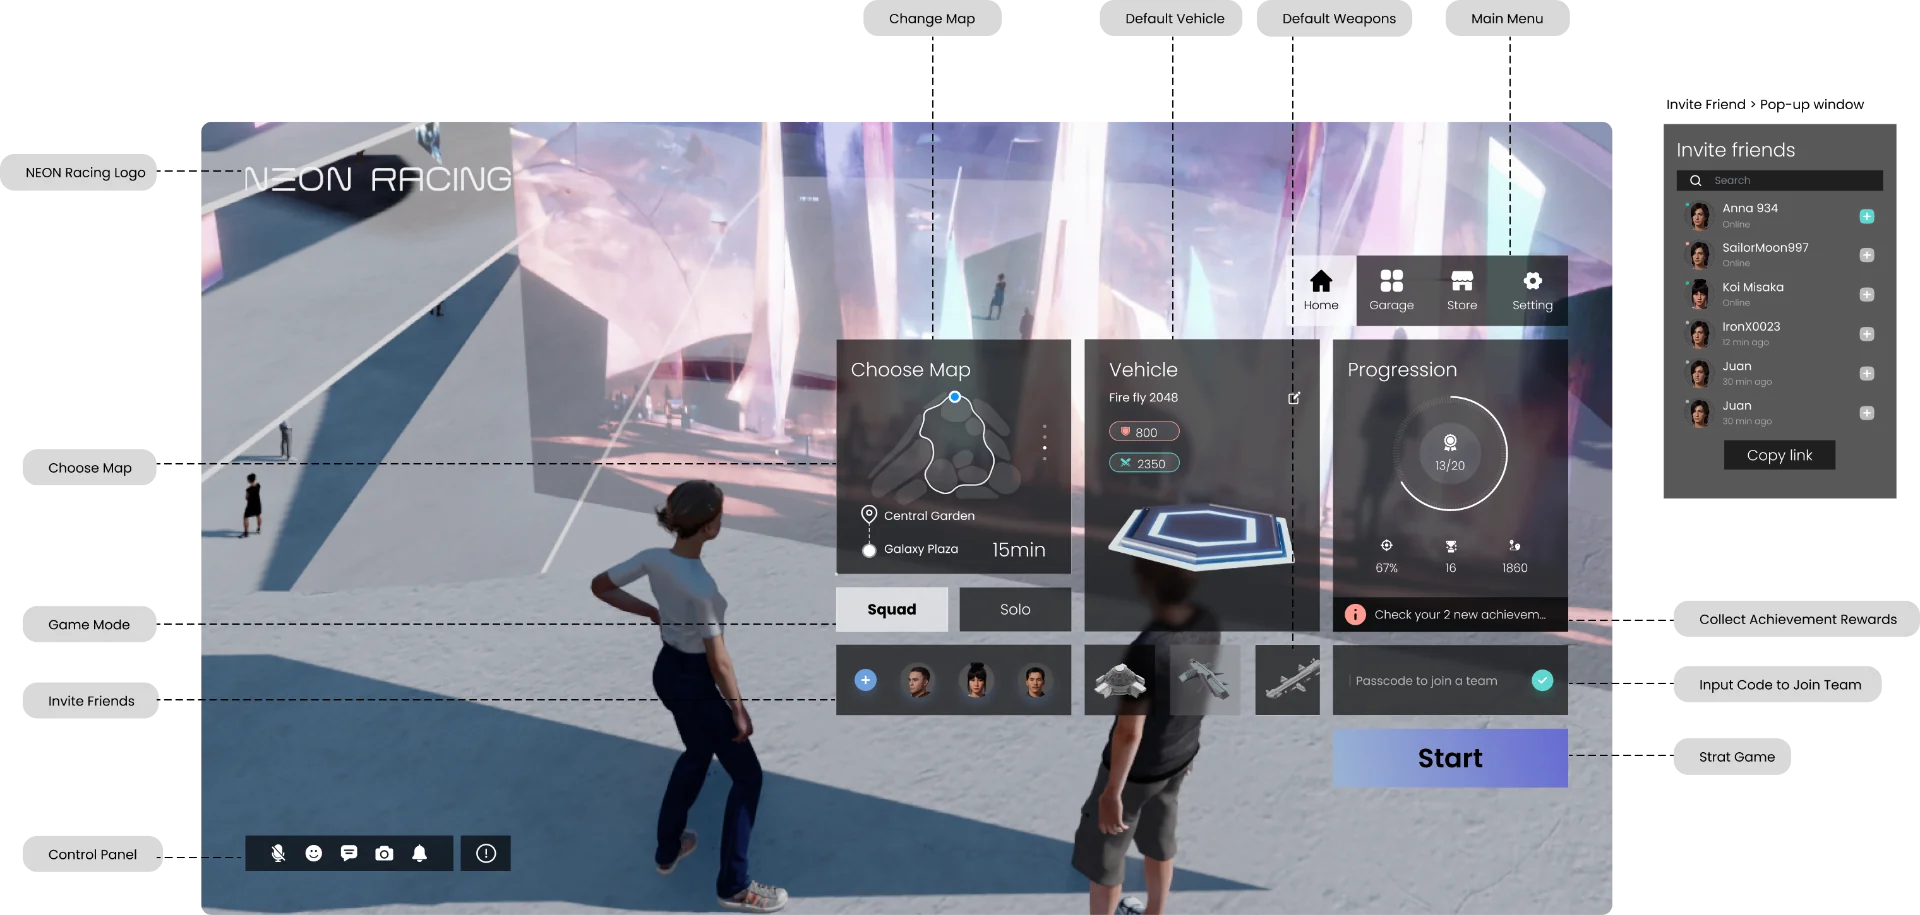Click the 2350 stat badge

pos(1144,463)
